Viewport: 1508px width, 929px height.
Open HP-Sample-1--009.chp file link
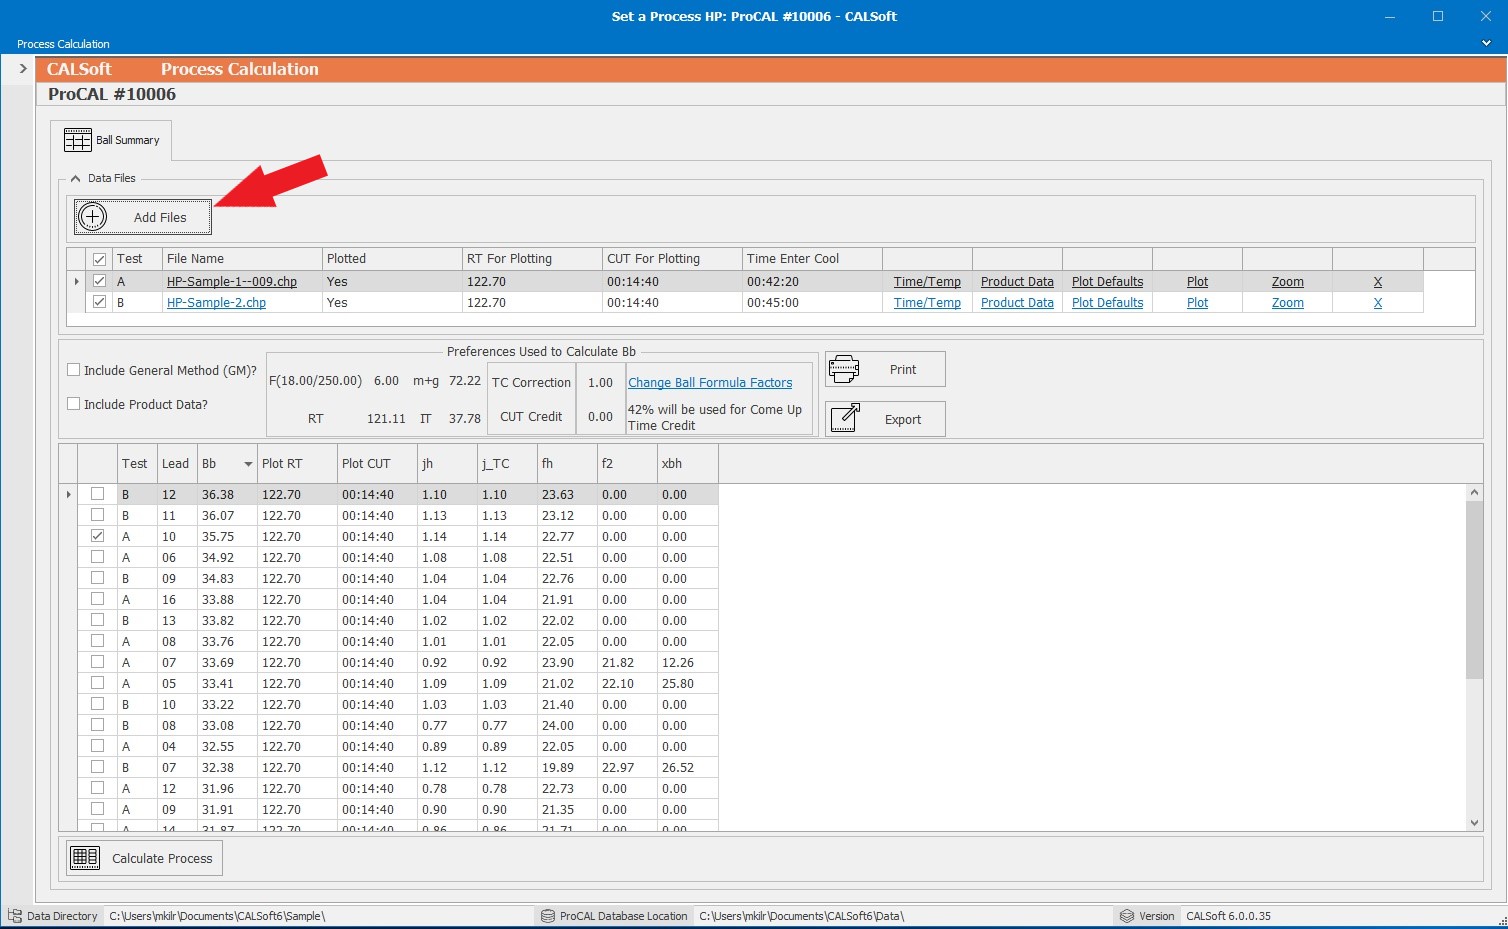232,282
